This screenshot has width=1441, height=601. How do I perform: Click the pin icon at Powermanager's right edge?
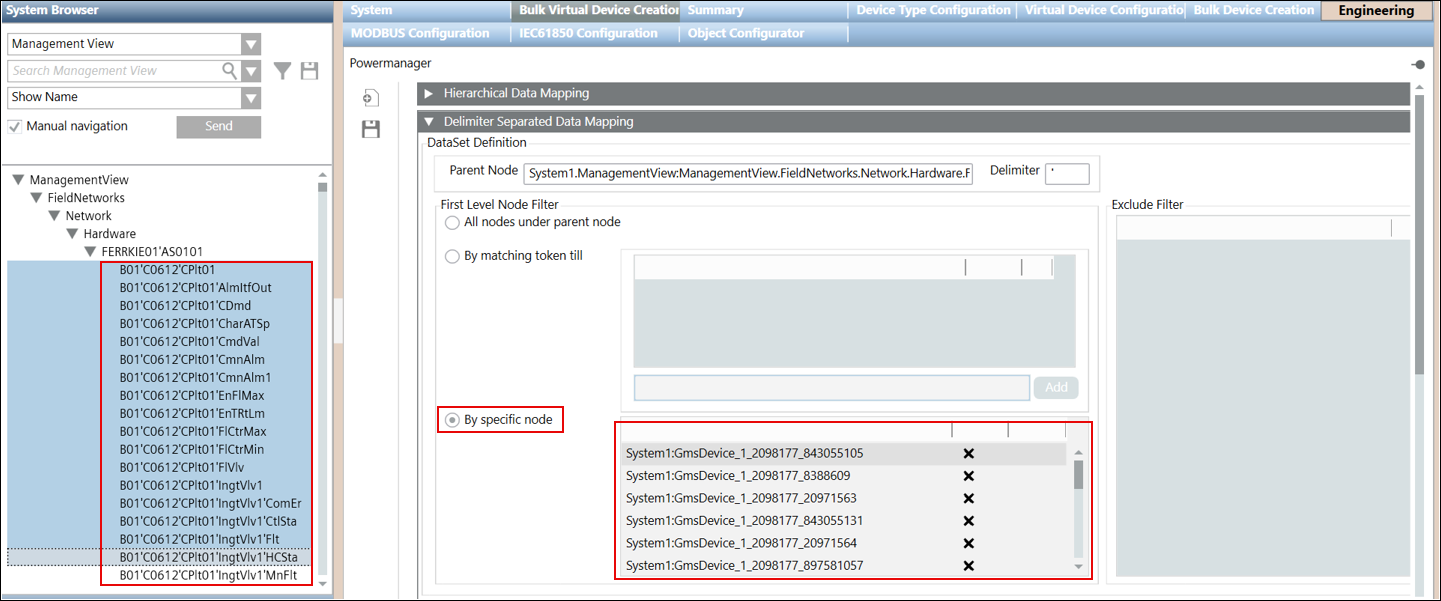click(1418, 64)
